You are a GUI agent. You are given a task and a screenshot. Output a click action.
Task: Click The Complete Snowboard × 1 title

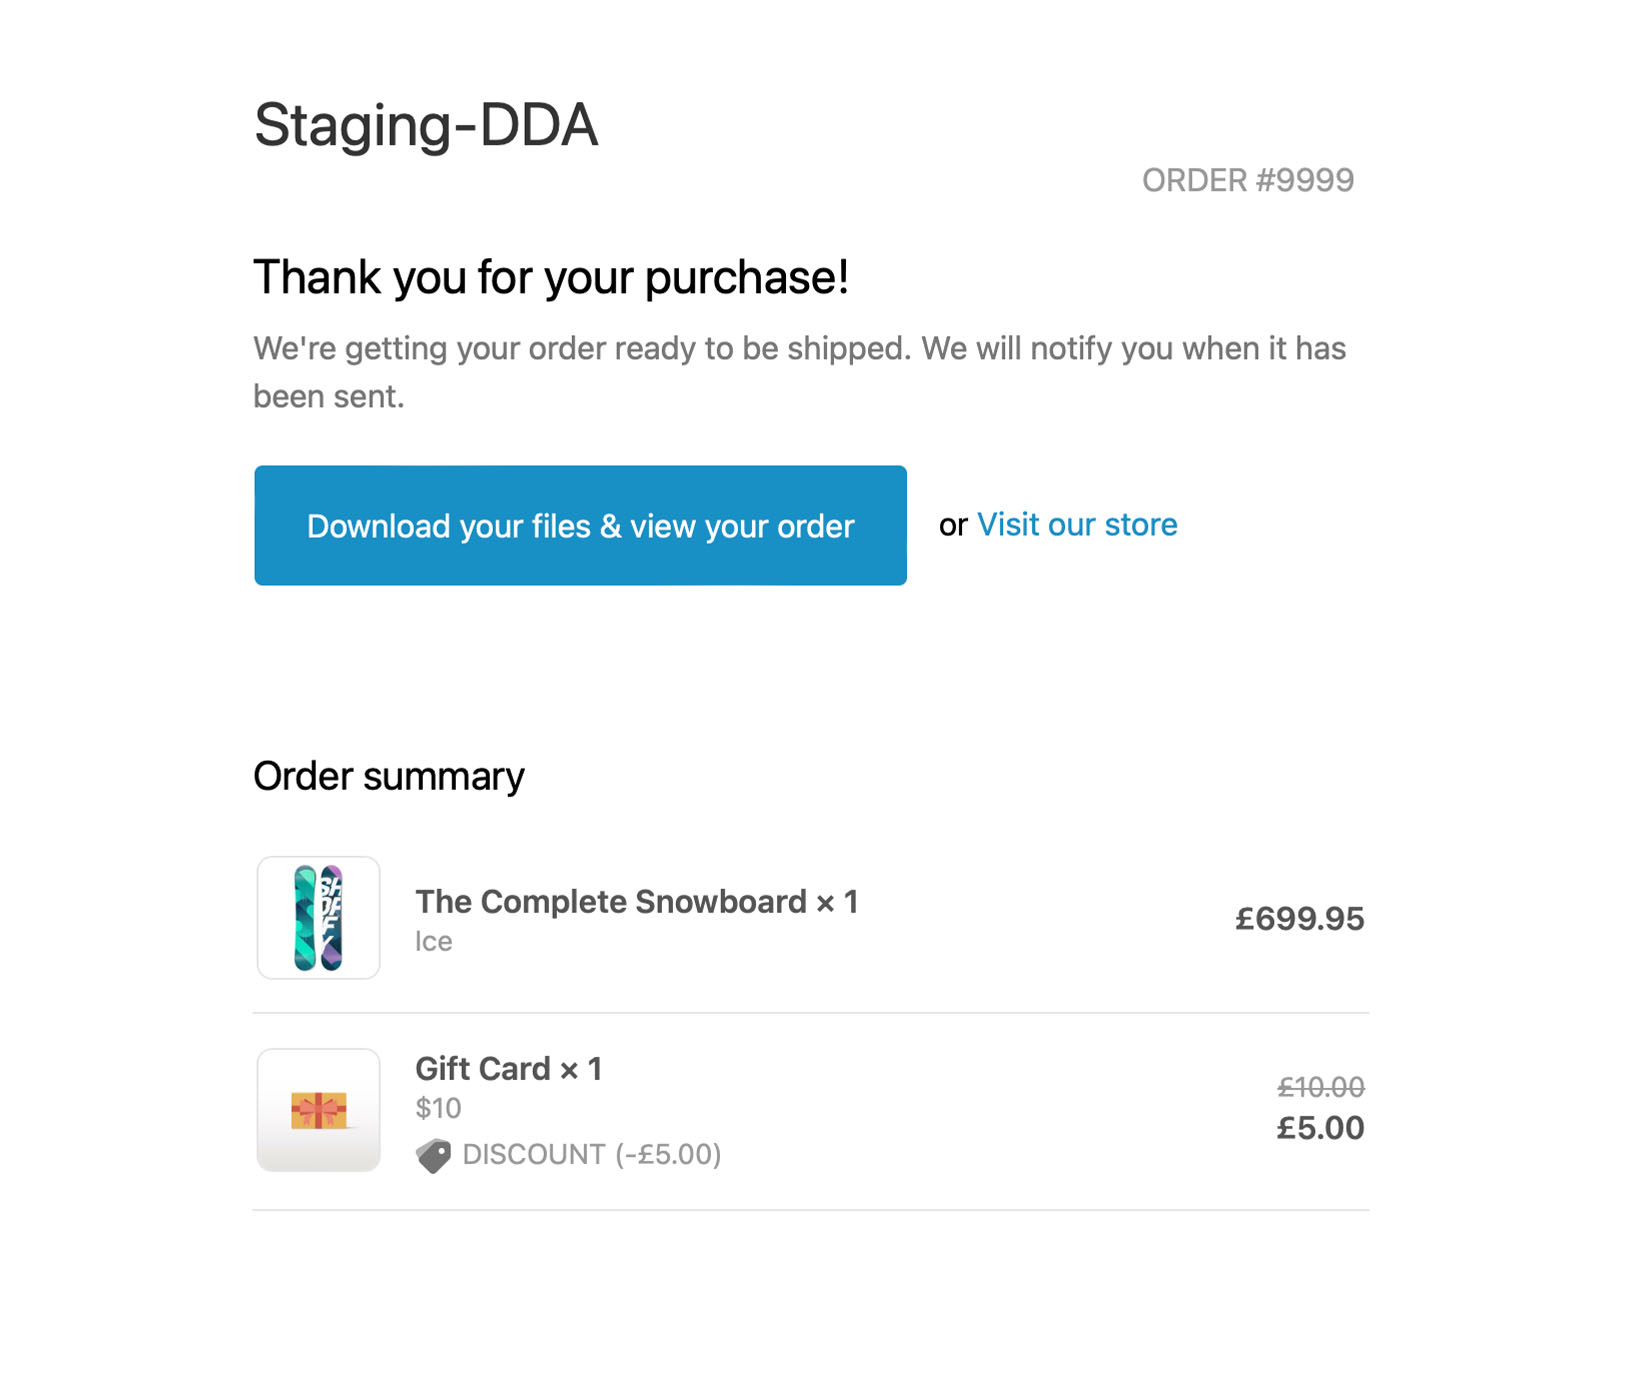click(636, 902)
